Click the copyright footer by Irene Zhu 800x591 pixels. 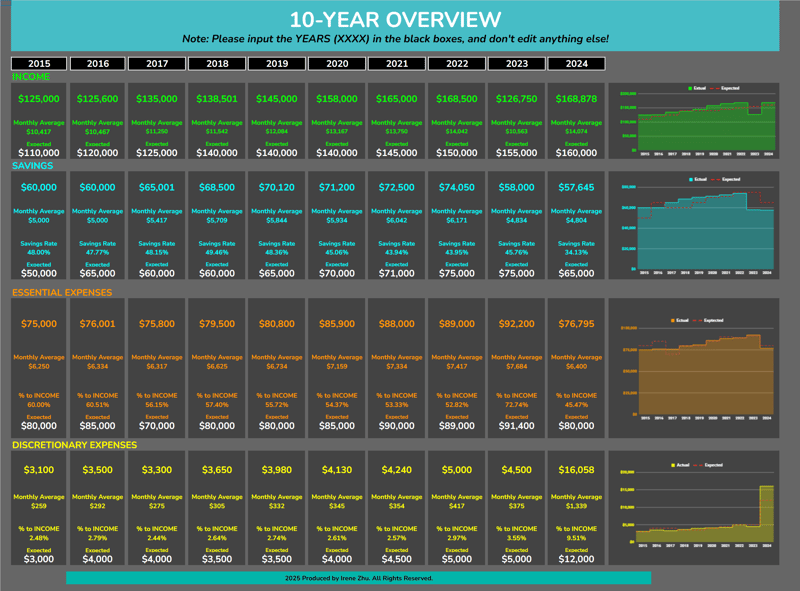coord(358,578)
